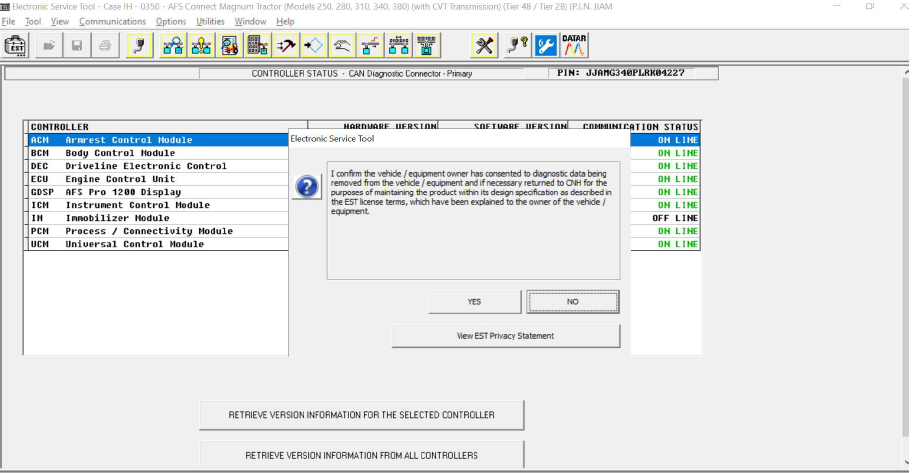Click the controller download chip icon
This screenshot has height=473, width=912.
coord(427,45)
